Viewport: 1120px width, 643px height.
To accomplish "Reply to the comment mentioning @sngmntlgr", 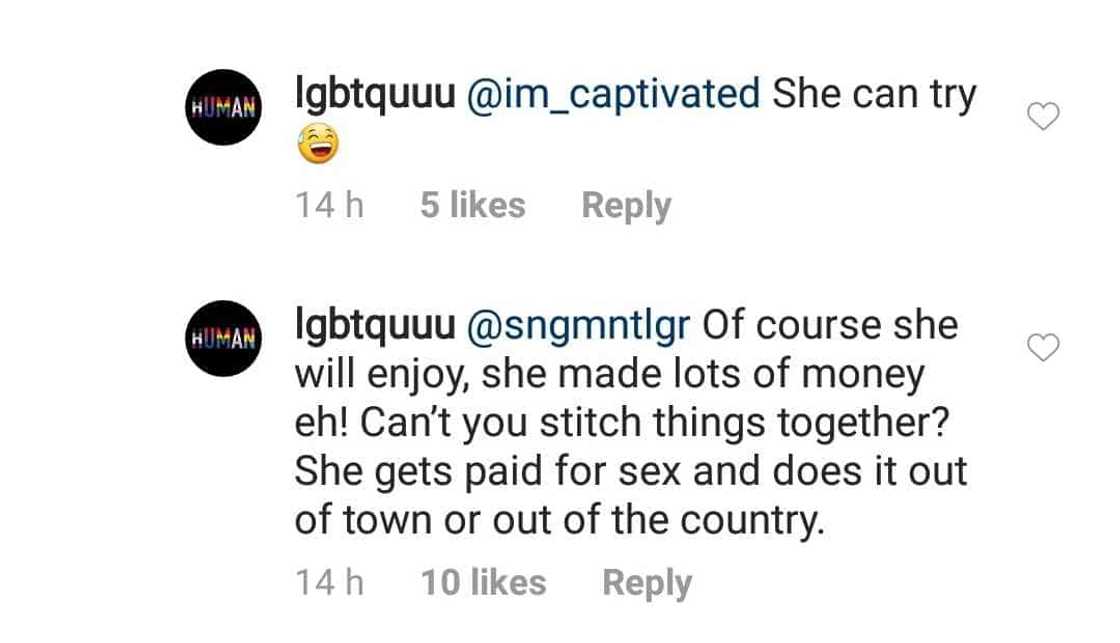I will (x=646, y=583).
